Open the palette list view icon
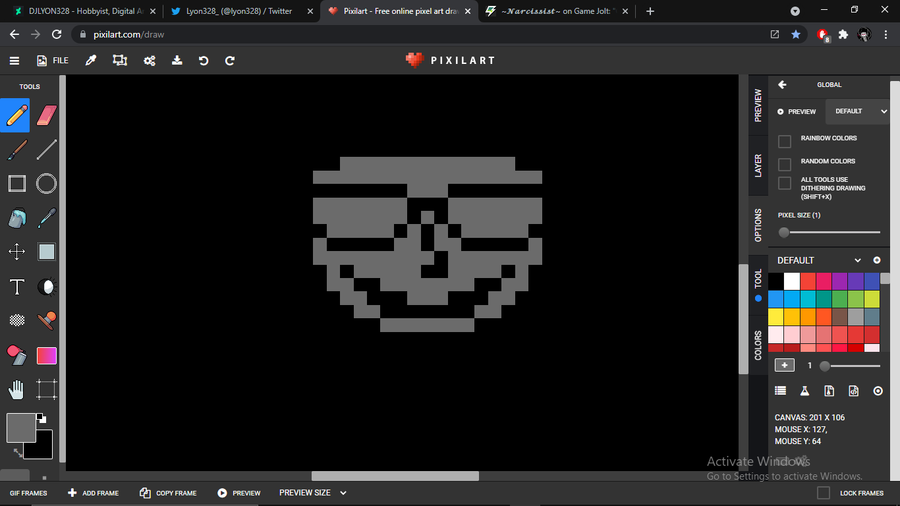900x506 pixels. [x=780, y=391]
